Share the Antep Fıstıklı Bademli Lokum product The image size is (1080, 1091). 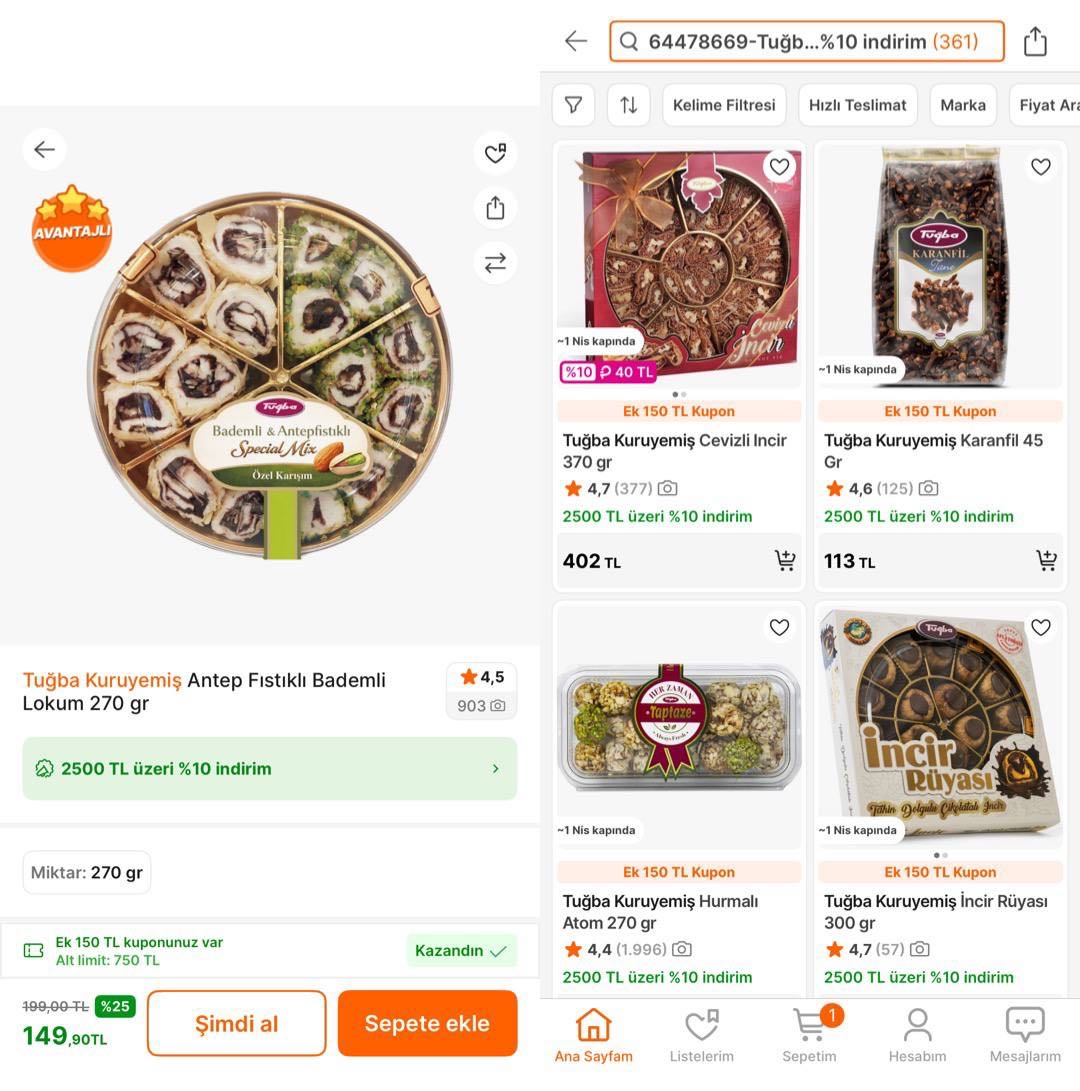495,208
